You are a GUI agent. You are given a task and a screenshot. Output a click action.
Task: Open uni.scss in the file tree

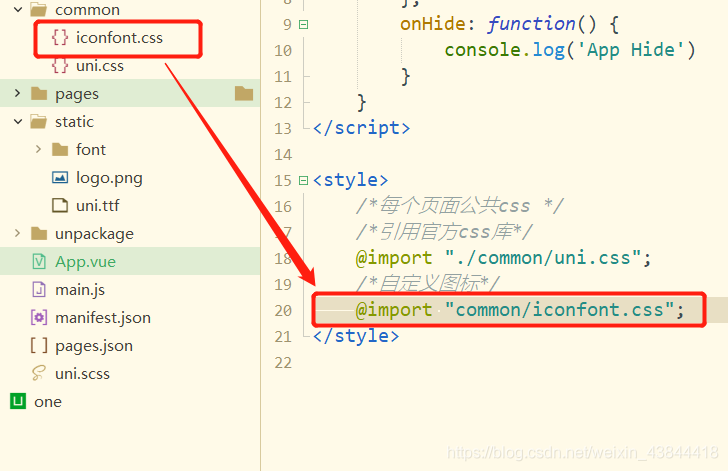pos(82,373)
